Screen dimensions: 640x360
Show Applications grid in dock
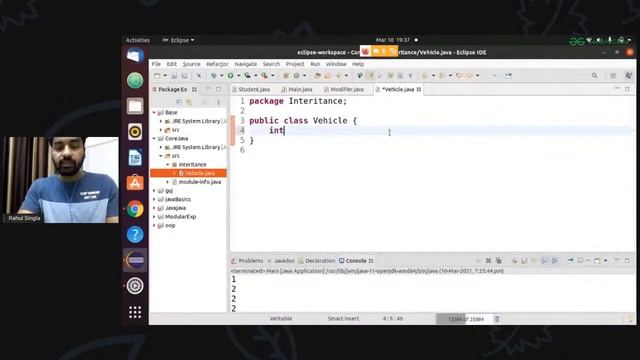pyautogui.click(x=135, y=312)
